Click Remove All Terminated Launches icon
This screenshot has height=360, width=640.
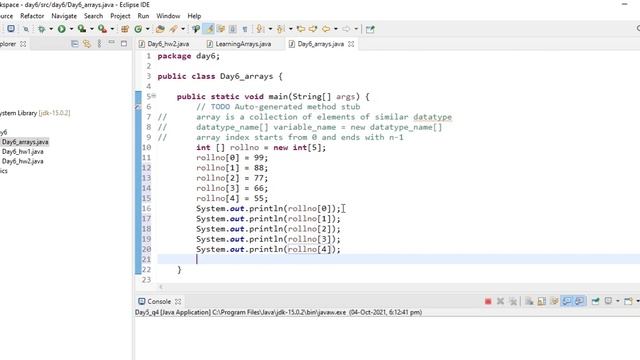tap(513, 301)
